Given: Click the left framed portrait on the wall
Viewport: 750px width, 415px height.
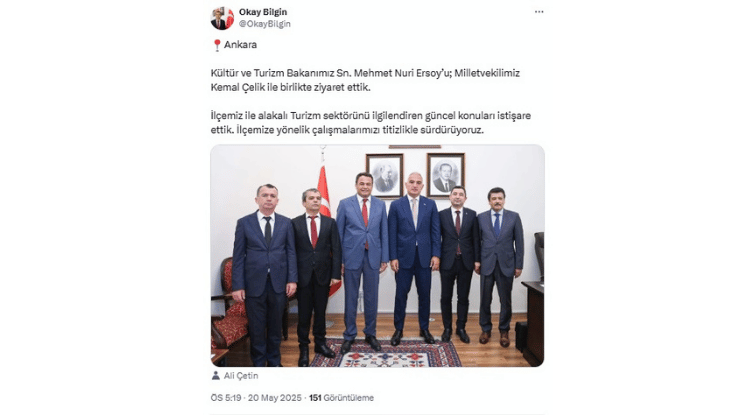Looking at the screenshot, I should 385,176.
